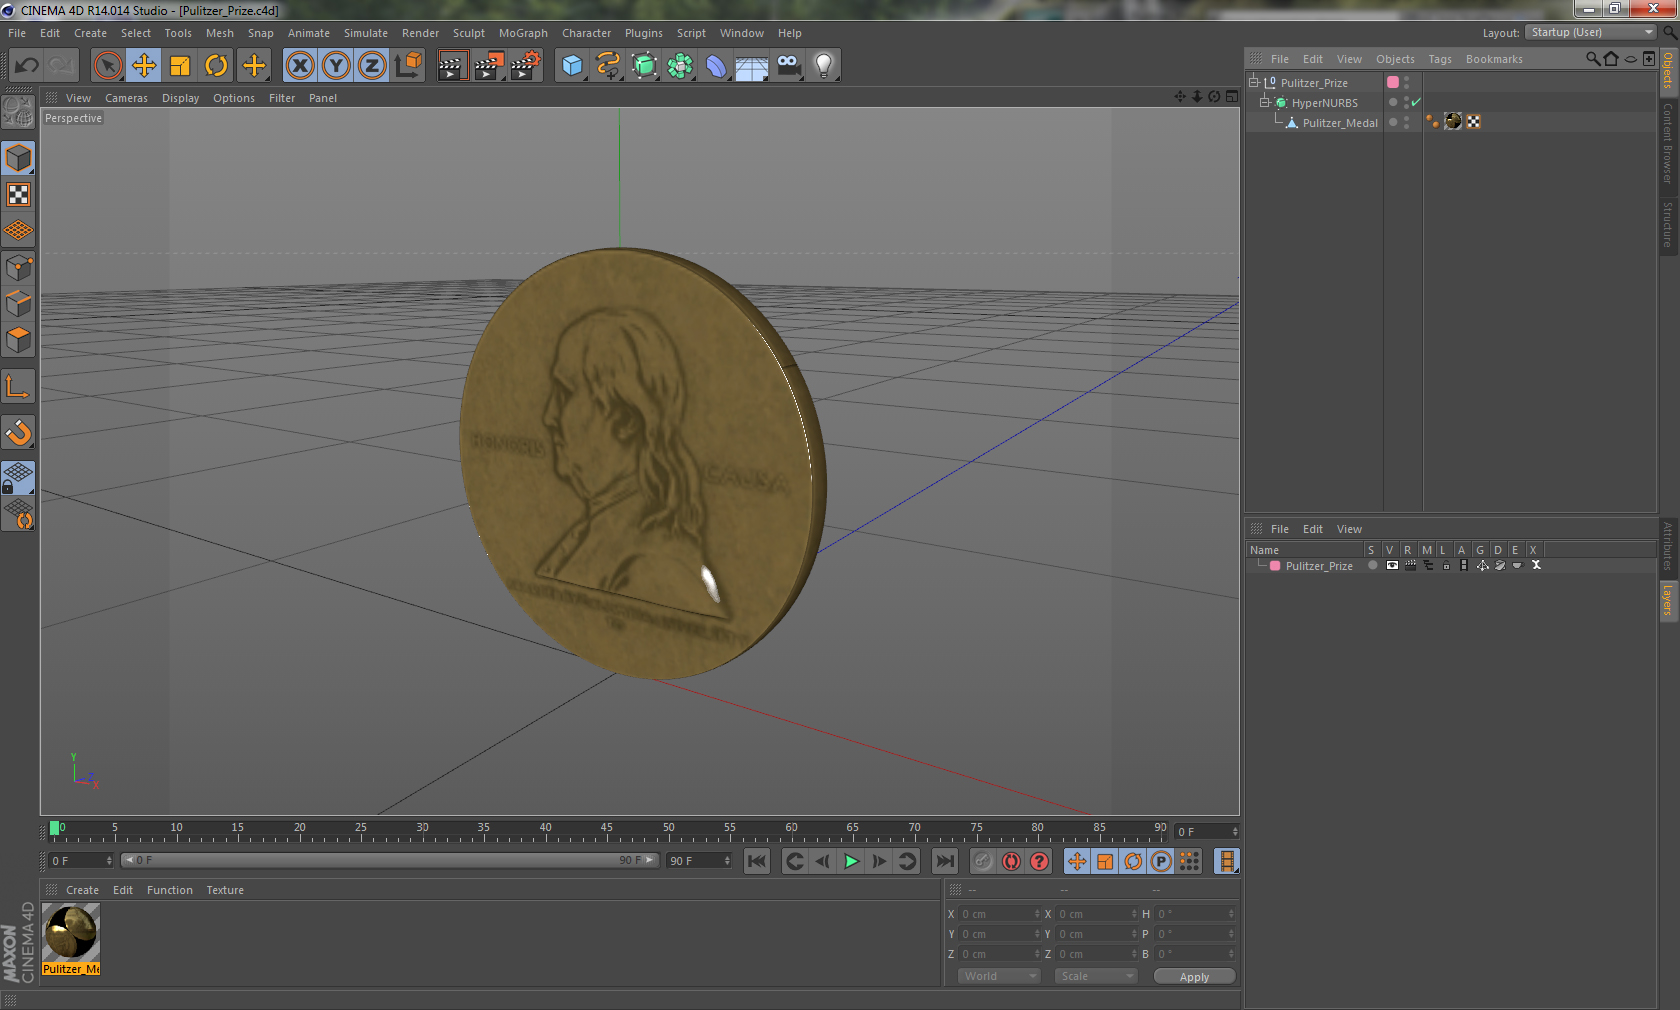This screenshot has height=1010, width=1680.
Task: Render to Picture Viewer
Action: pos(489,66)
